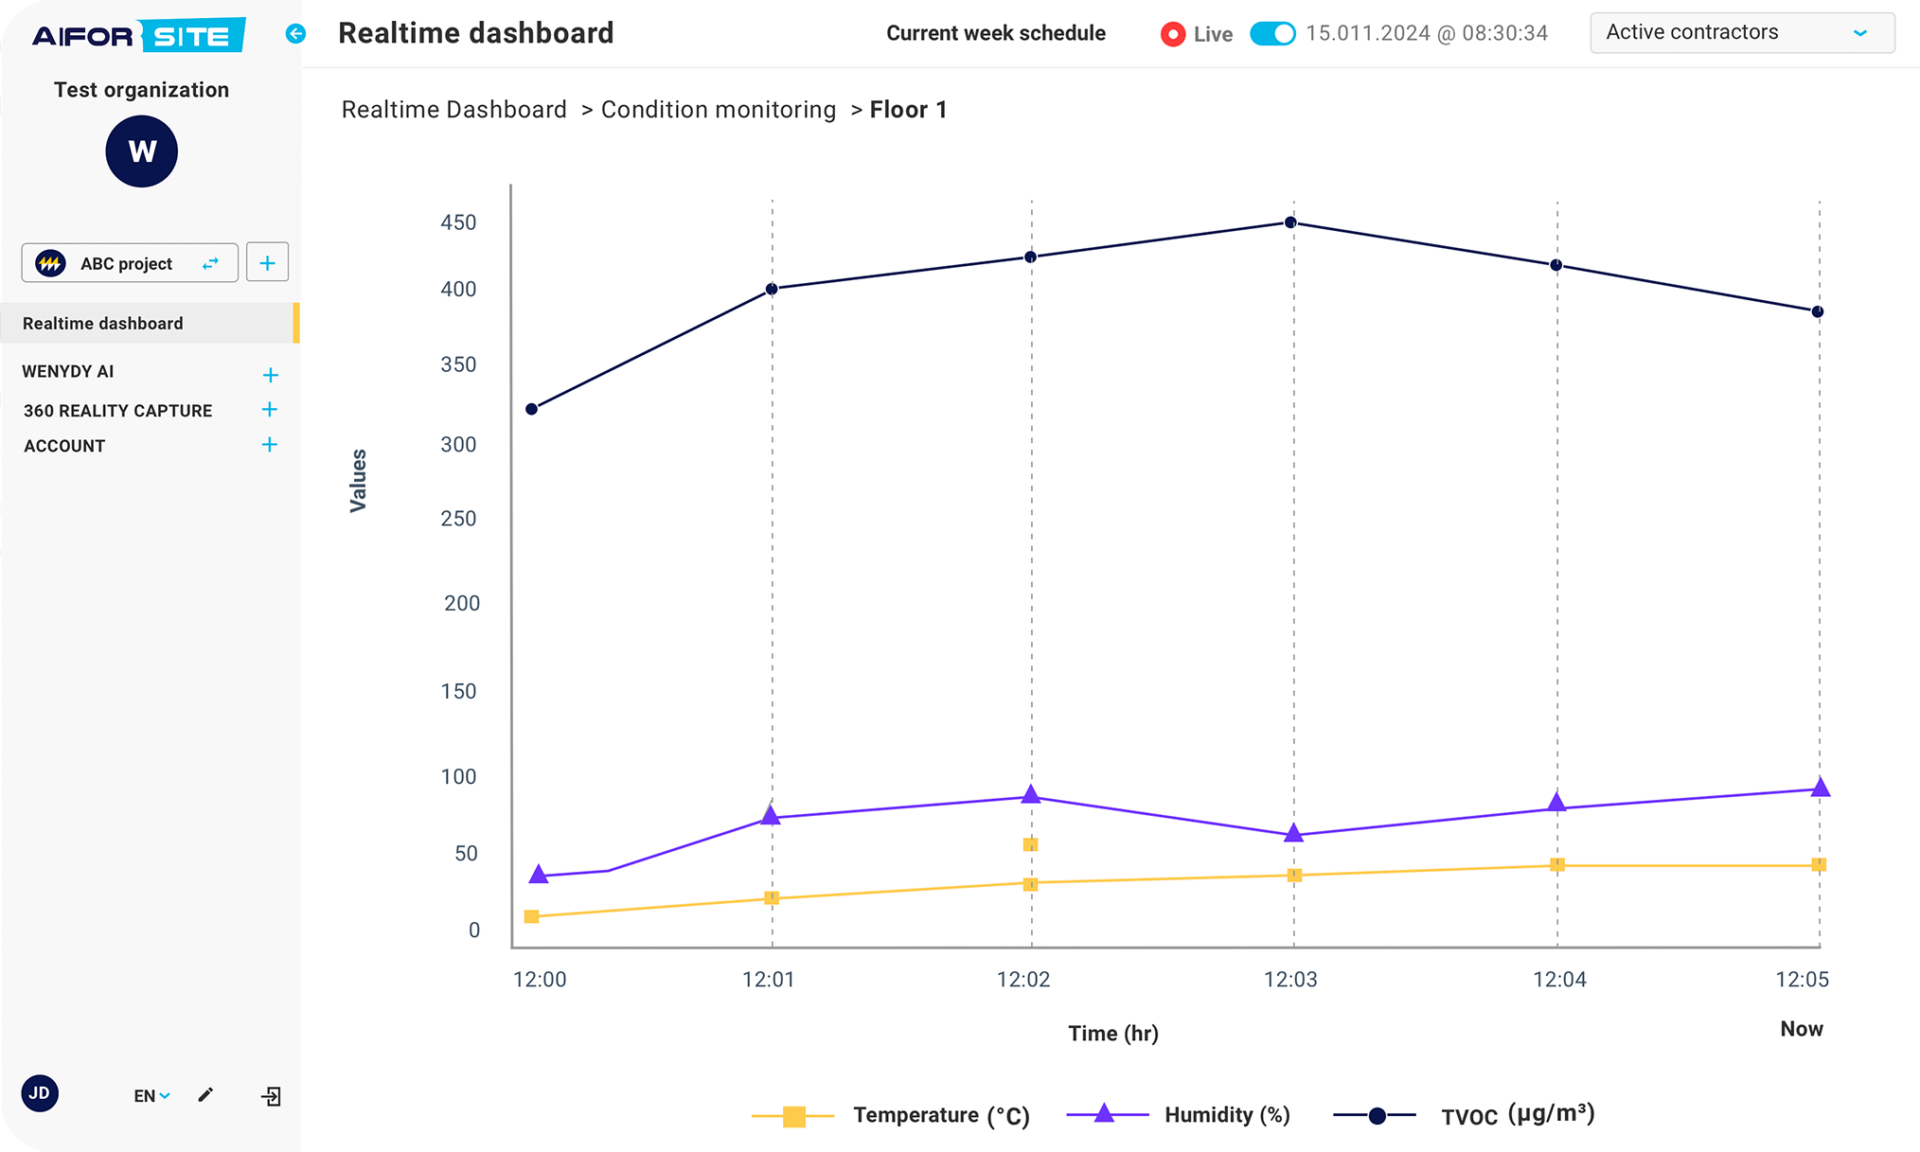
Task: Collapse sidebar with the blue arrow icon
Action: [x=295, y=34]
